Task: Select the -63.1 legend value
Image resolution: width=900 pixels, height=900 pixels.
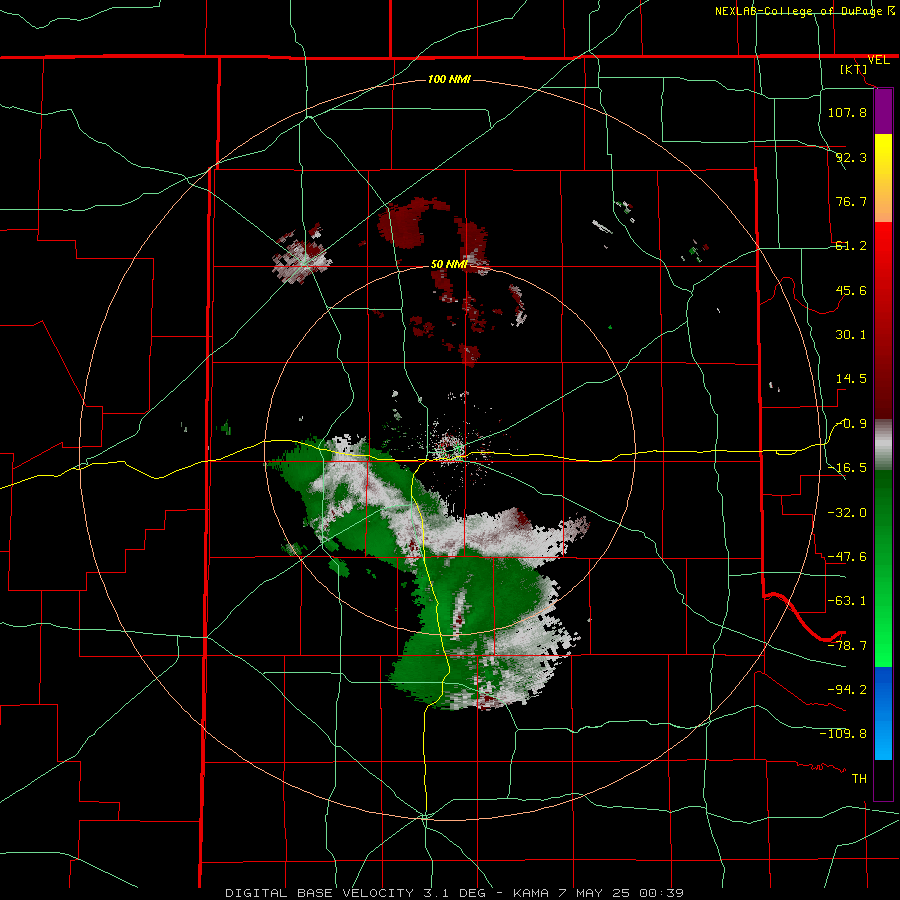Action: (x=847, y=601)
